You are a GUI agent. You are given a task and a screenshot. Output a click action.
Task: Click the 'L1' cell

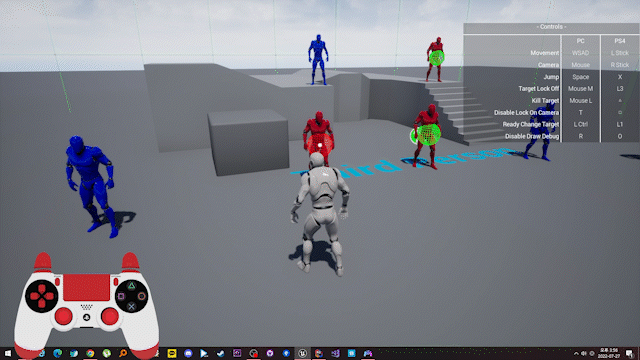[x=620, y=124]
